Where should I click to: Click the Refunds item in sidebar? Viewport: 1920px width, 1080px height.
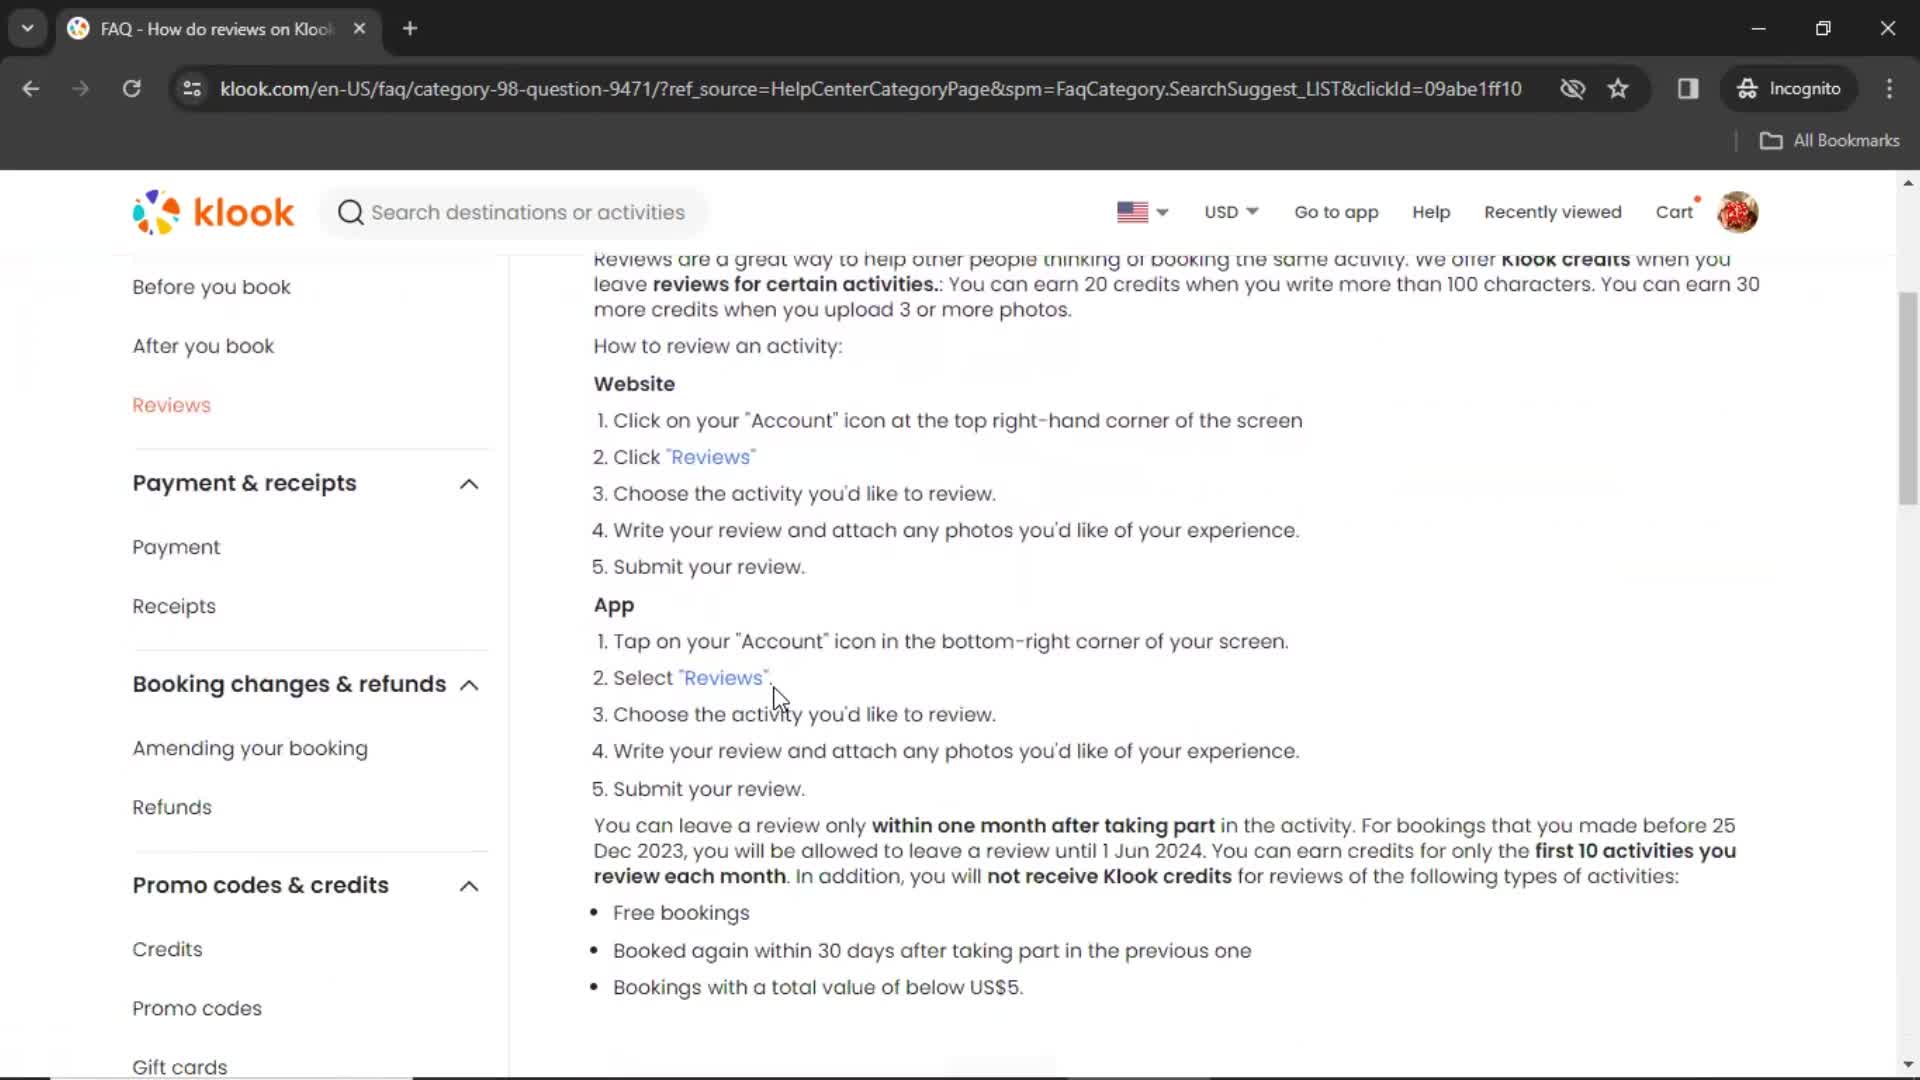pos(170,807)
